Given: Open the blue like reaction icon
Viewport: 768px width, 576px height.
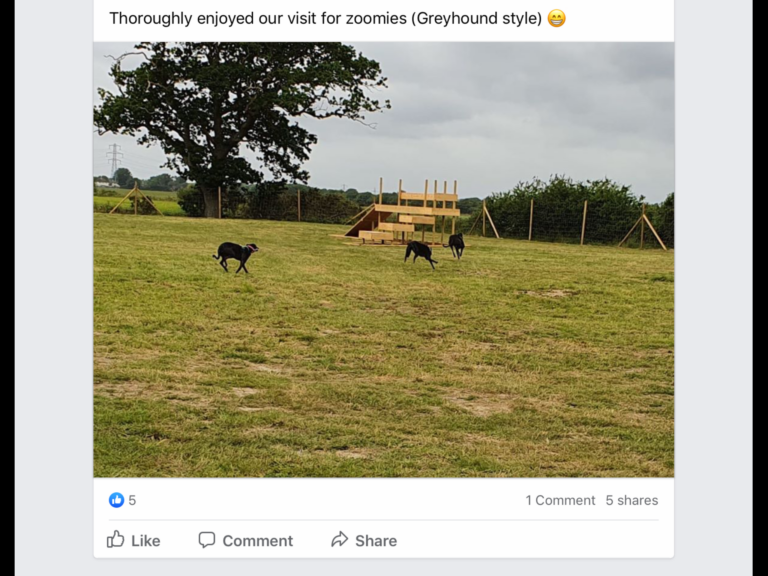Looking at the screenshot, I should (116, 500).
